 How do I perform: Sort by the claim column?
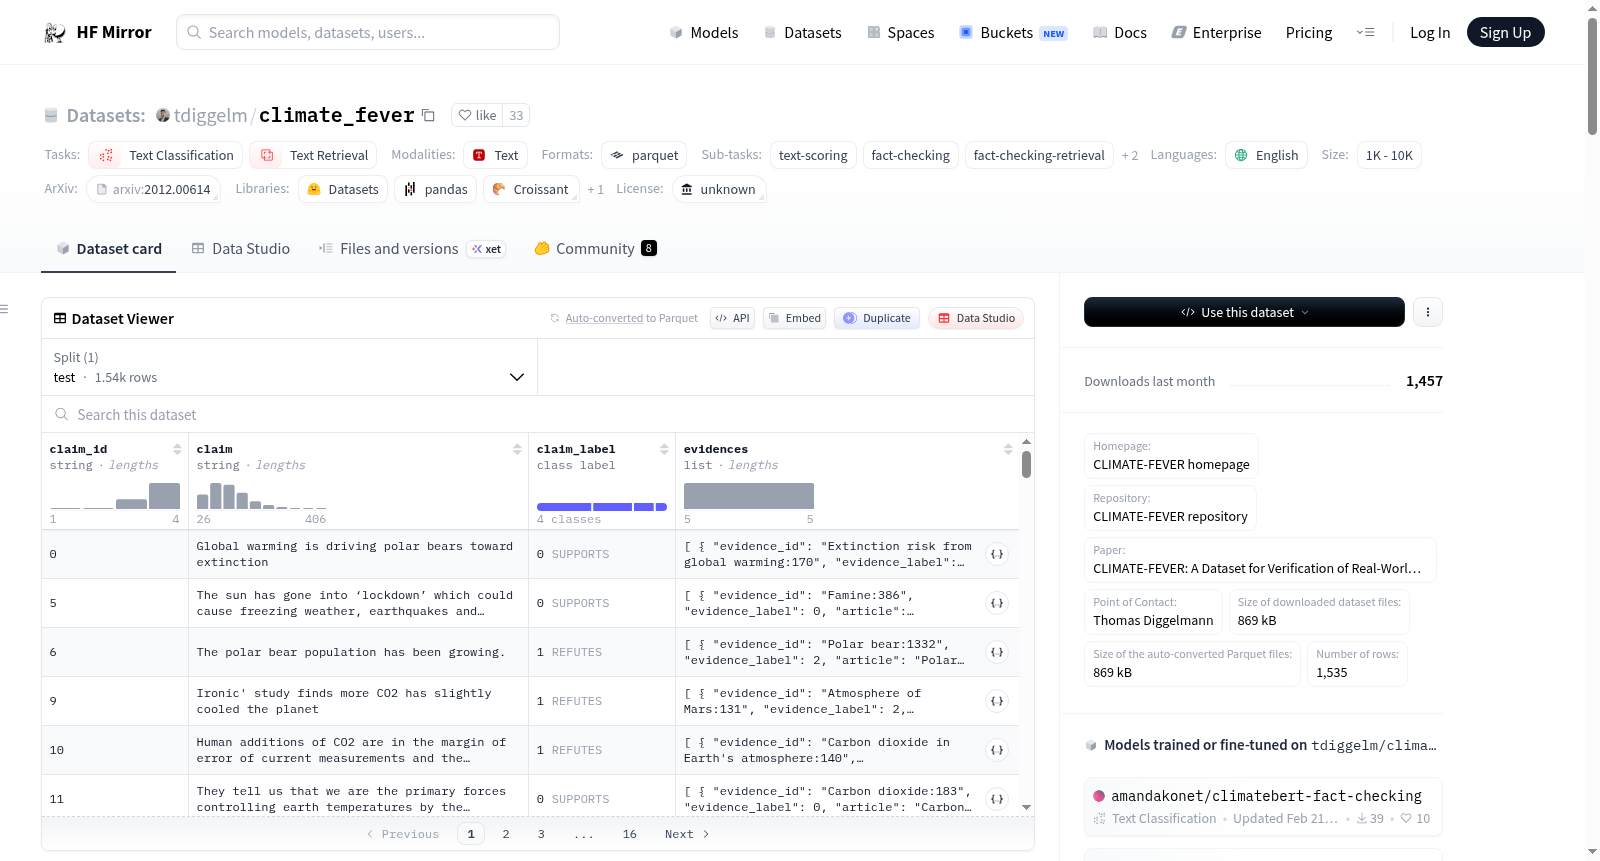pyautogui.click(x=517, y=449)
